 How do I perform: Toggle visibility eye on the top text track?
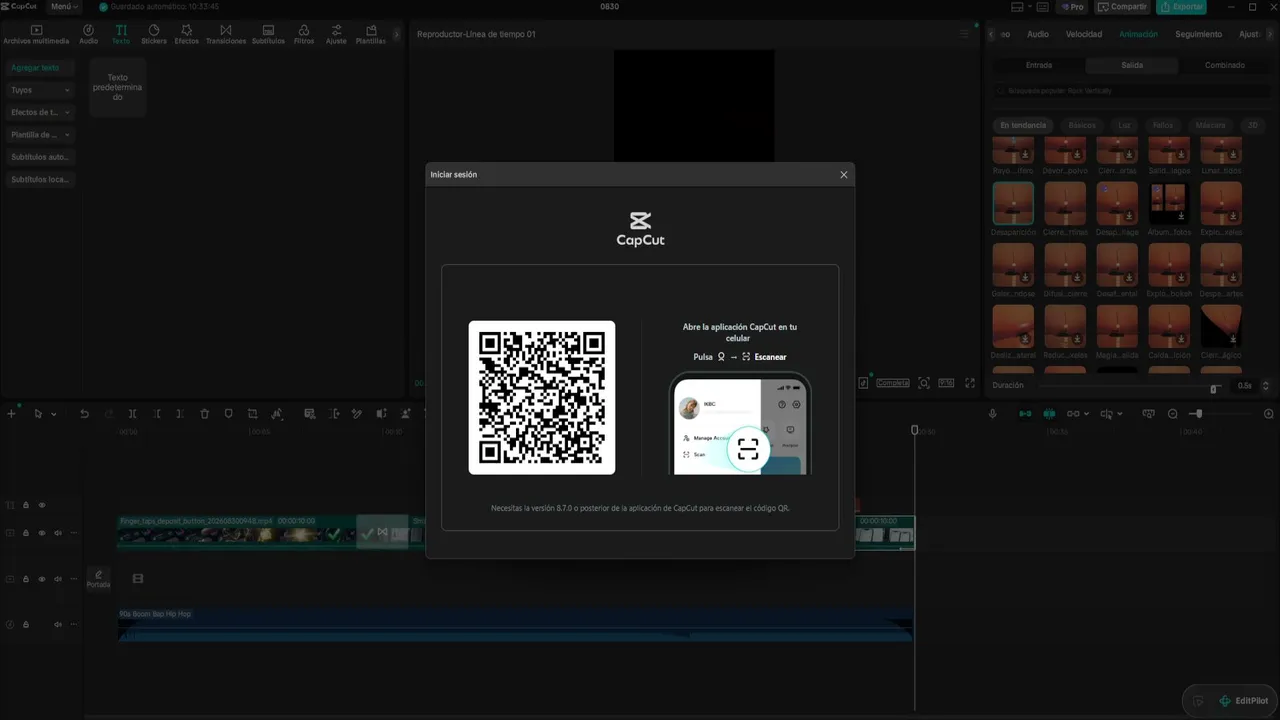point(42,506)
